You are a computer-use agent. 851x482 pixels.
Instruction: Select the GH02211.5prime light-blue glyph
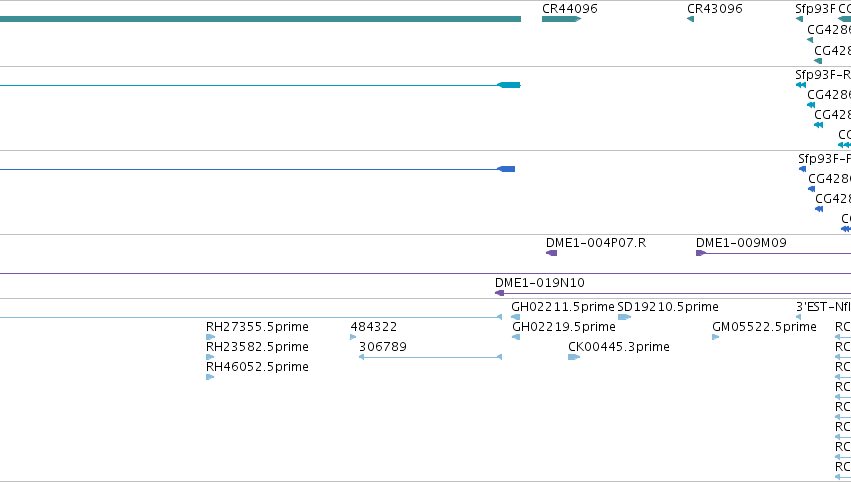(516, 317)
